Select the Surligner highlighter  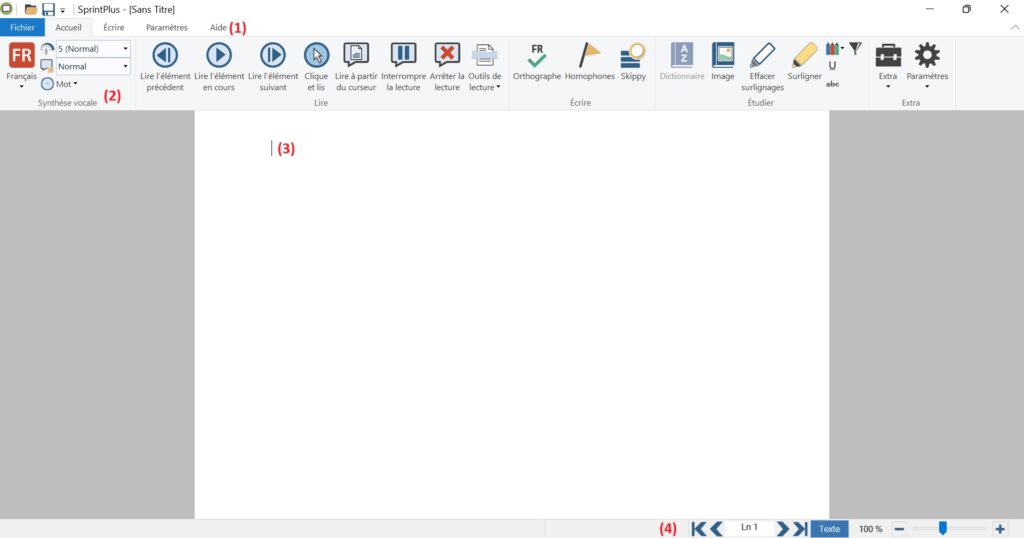coord(804,63)
